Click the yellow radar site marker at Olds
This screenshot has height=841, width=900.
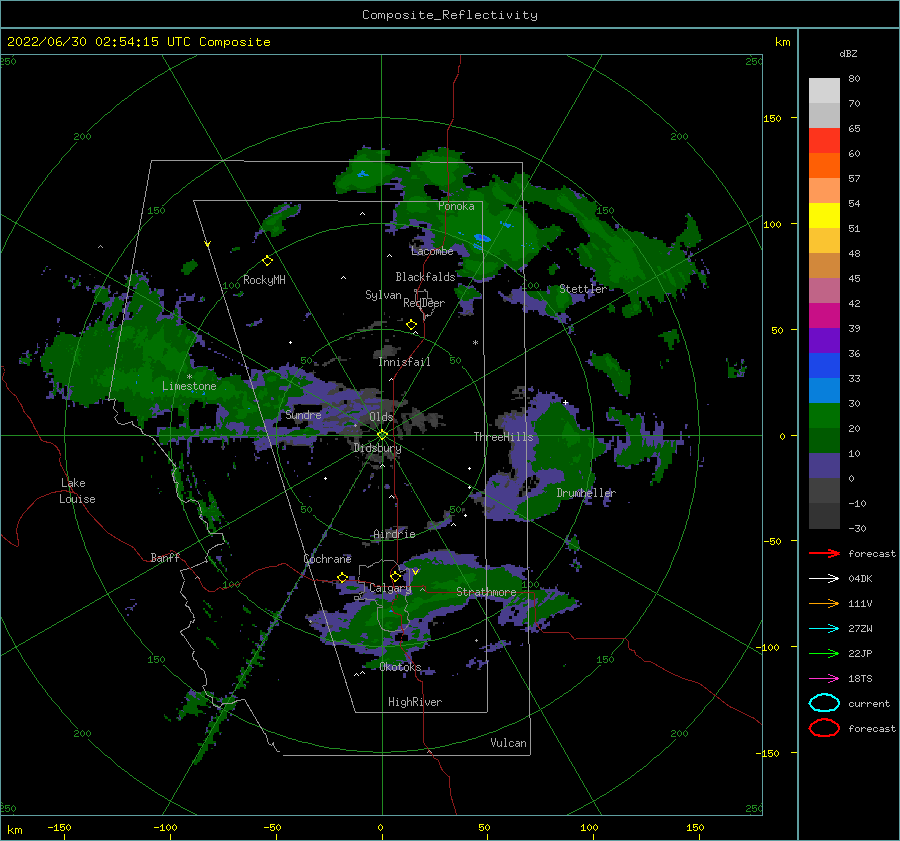tap(382, 435)
